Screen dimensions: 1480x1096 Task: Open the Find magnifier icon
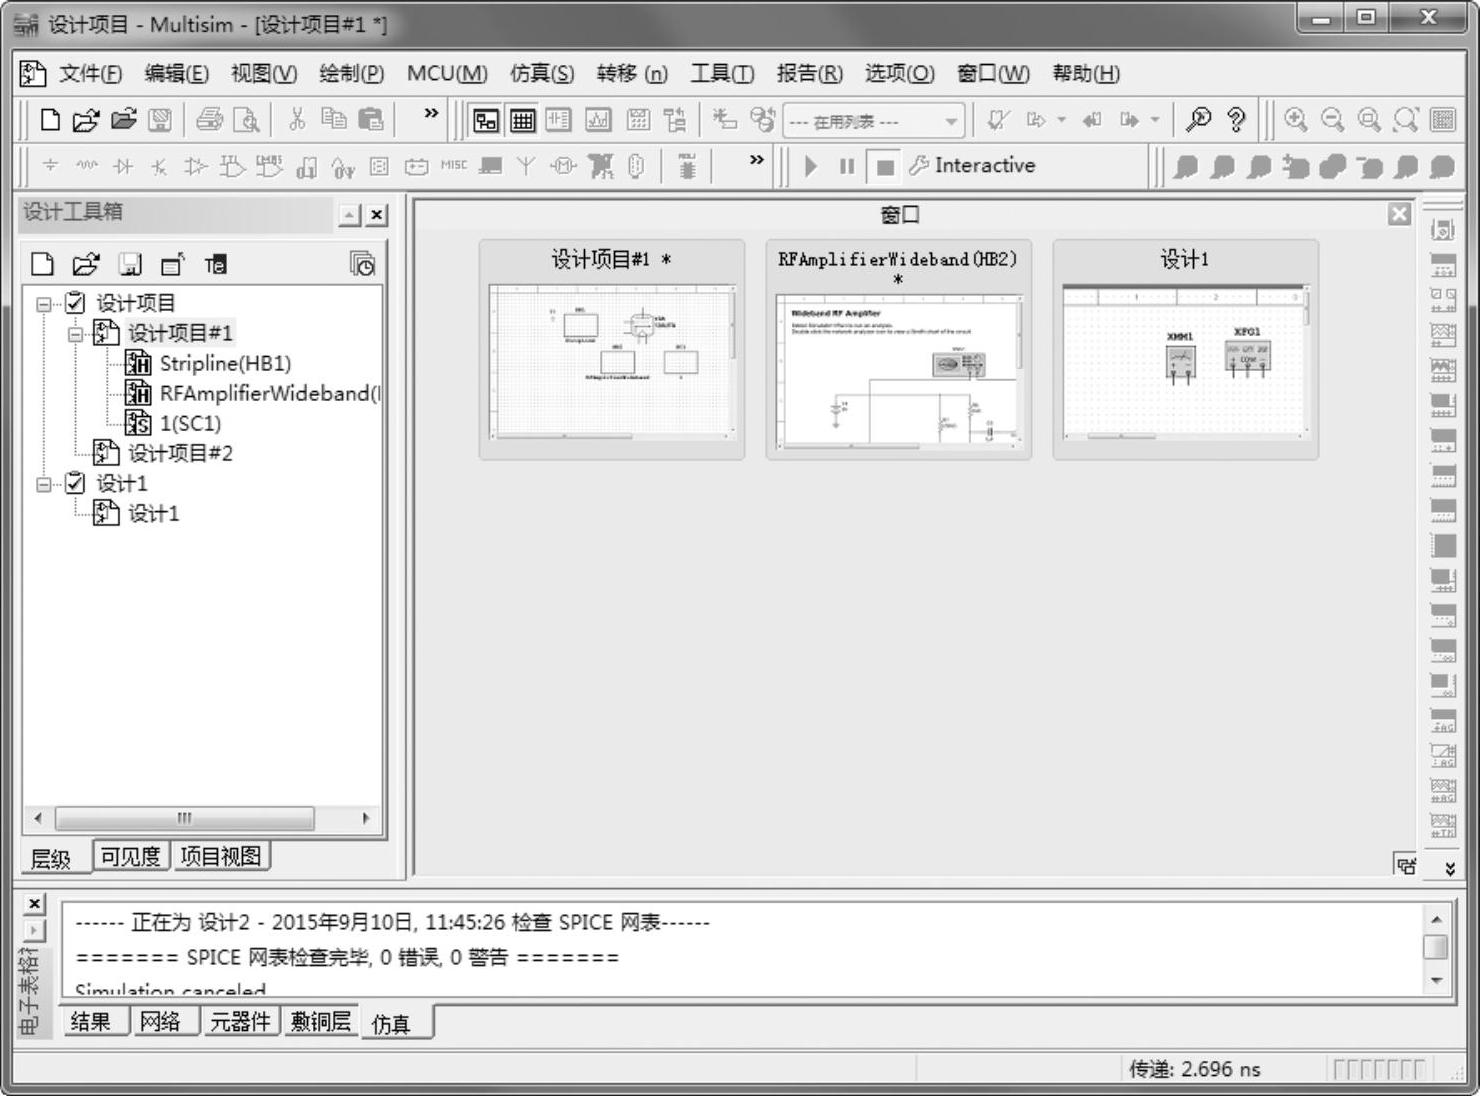[x=1197, y=121]
